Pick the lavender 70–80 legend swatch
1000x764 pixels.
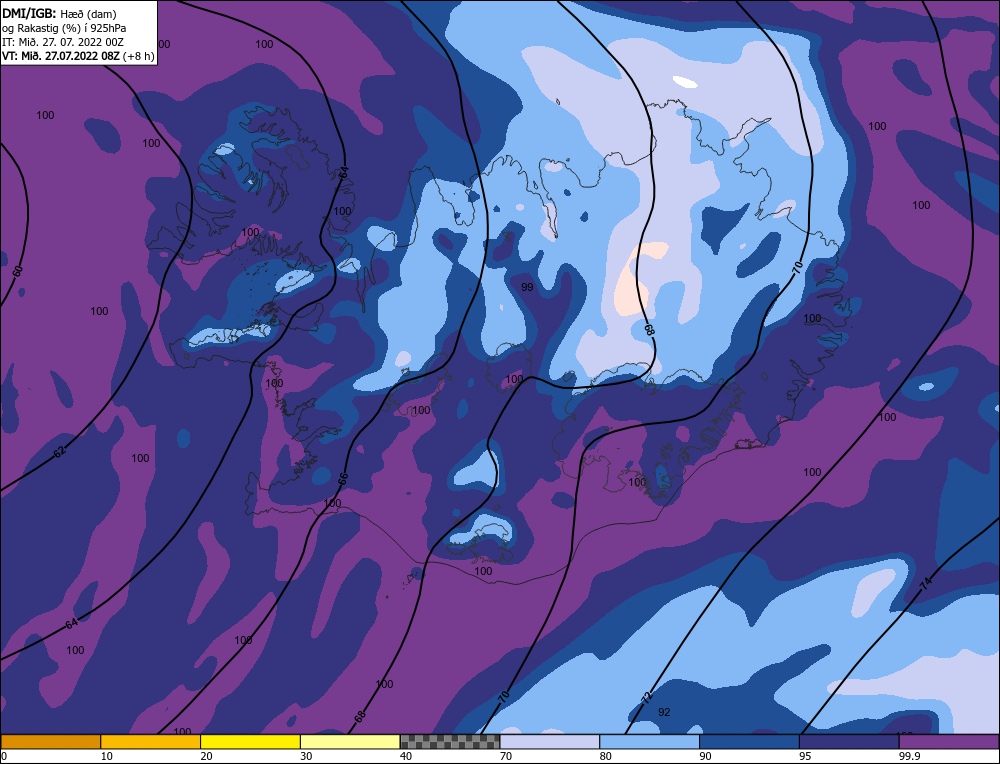(550, 741)
